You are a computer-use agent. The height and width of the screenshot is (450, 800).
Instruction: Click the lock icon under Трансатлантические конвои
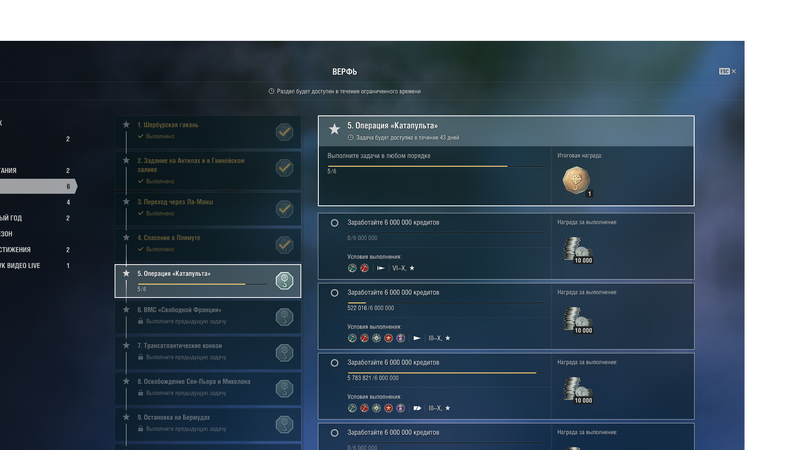click(140, 357)
